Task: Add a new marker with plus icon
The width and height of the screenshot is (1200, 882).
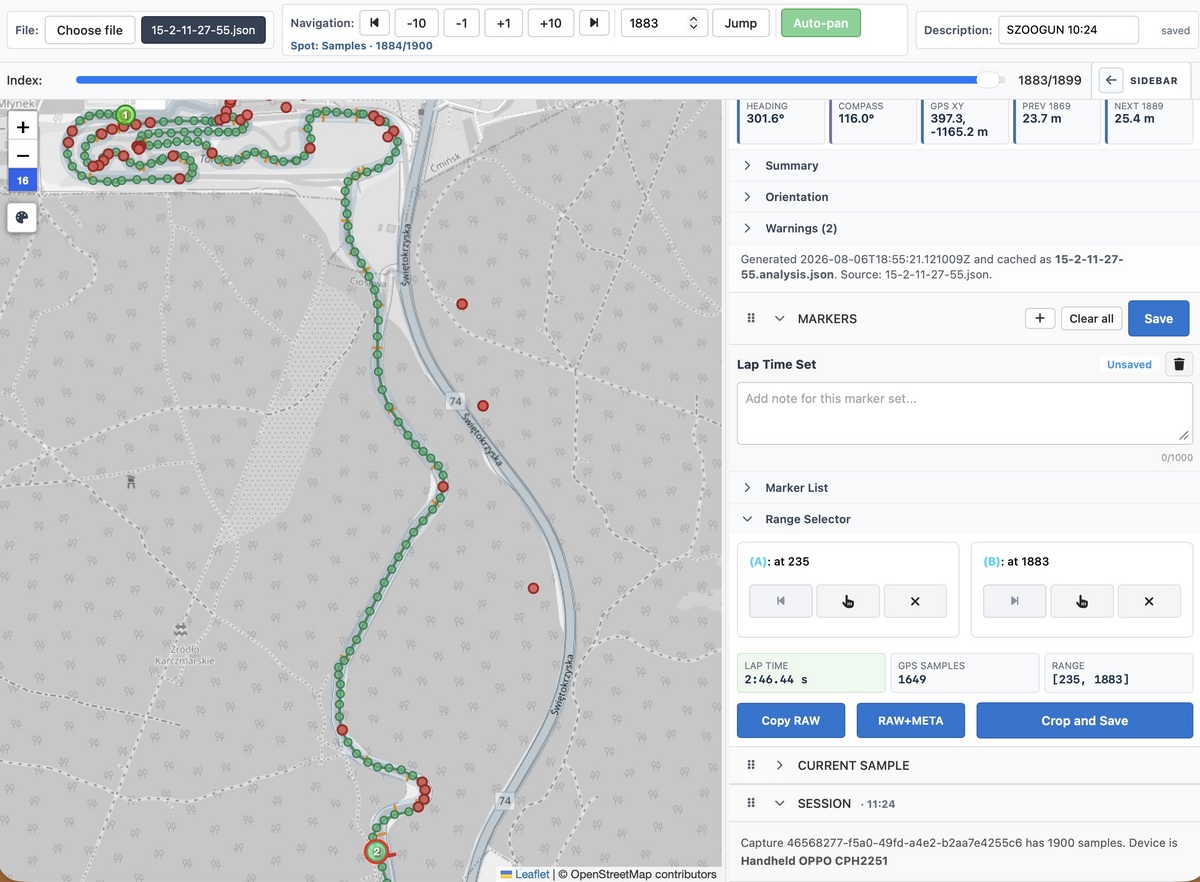Action: pos(1040,318)
